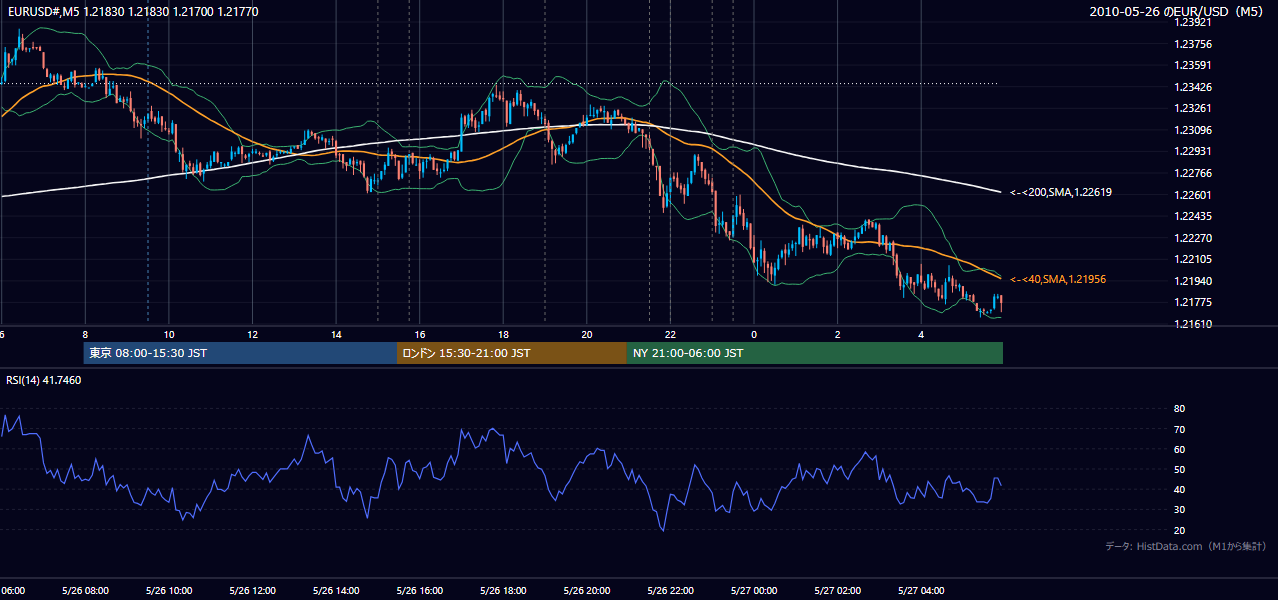Viewport: 1278px width, 600px height.
Task: Click the 5/26 16:00 time label
Action: [x=420, y=590]
